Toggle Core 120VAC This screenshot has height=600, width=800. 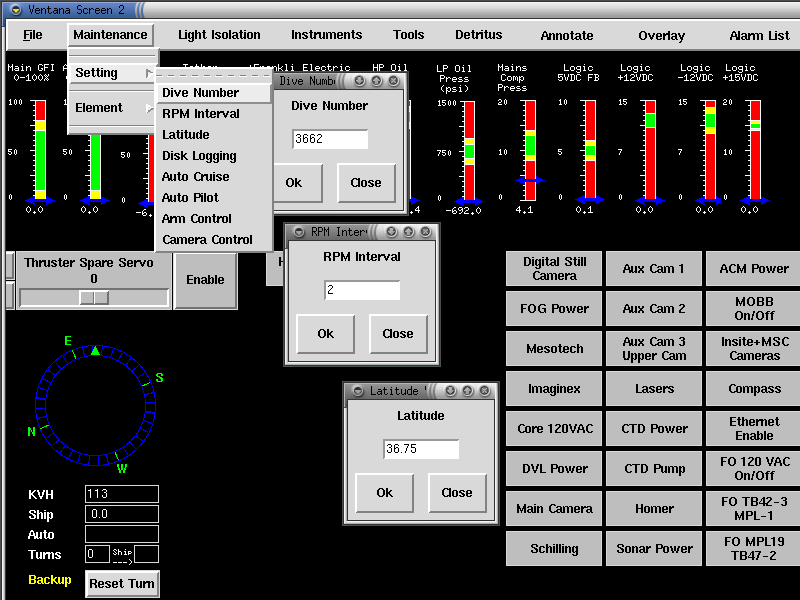pos(554,429)
